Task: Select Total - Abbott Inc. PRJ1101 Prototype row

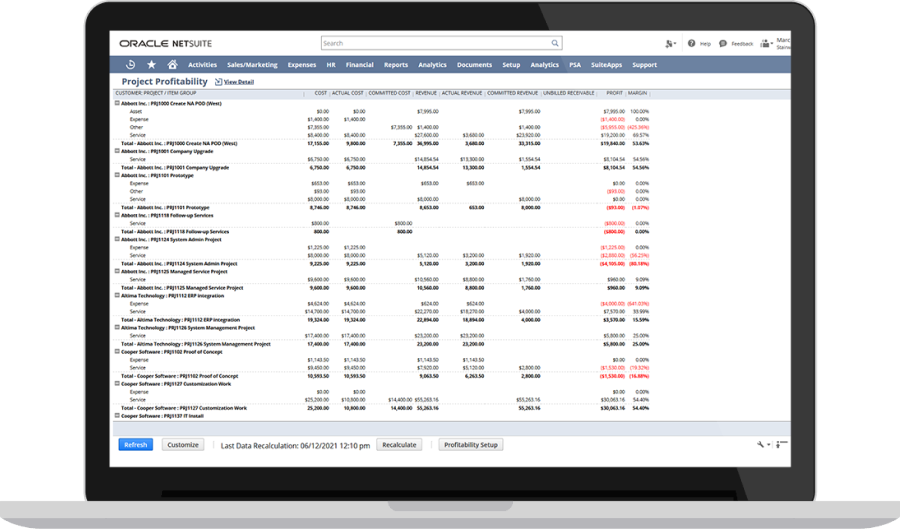Action: click(165, 208)
